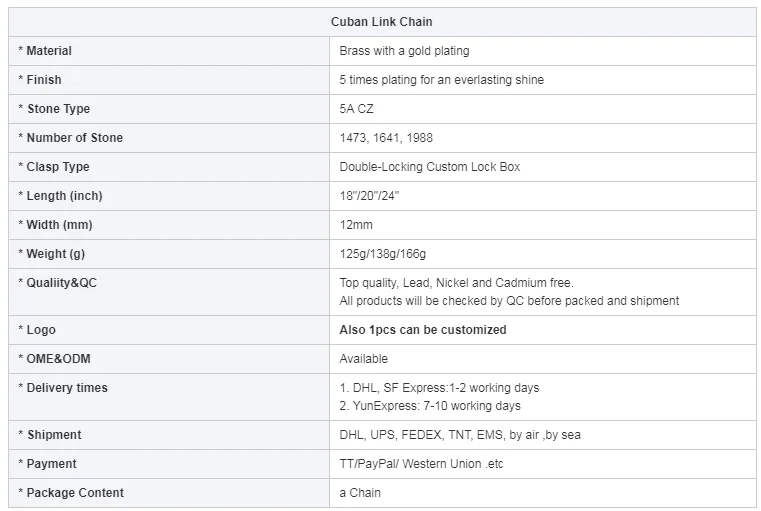Select the Qualiity&QC row label

tap(61, 283)
